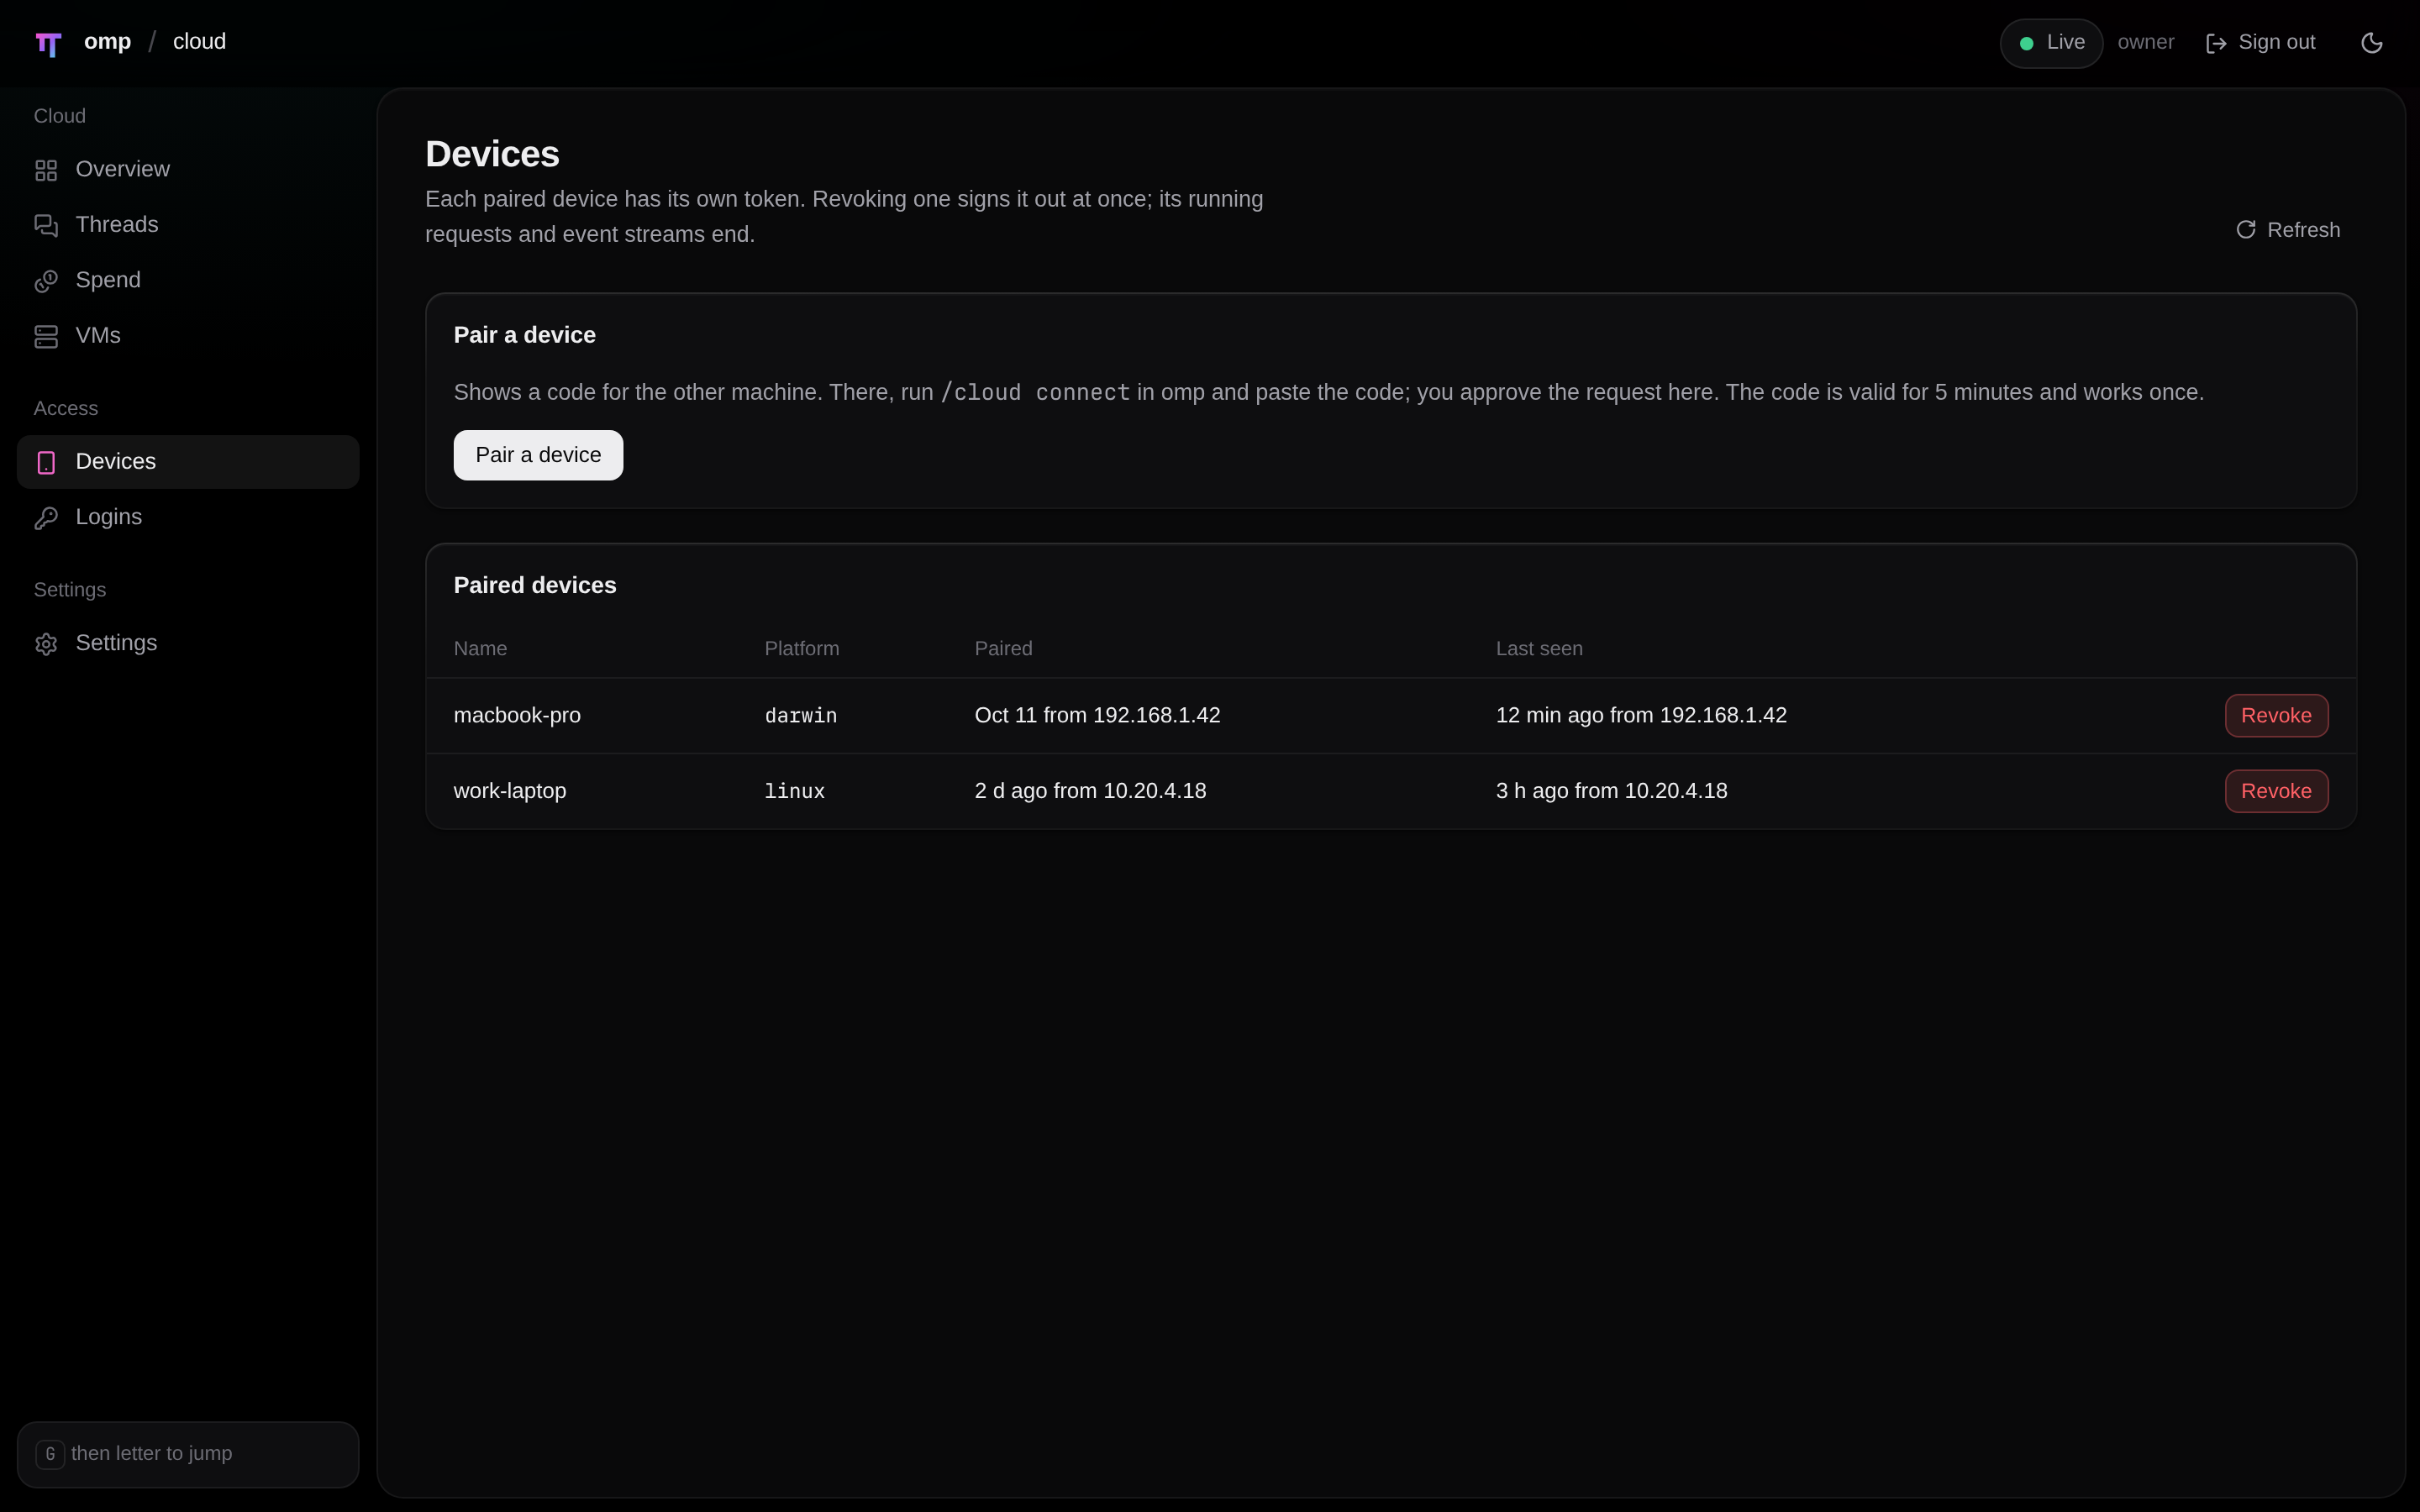This screenshot has width=2420, height=1512.
Task: Click the Refresh button label
Action: 2303,230
